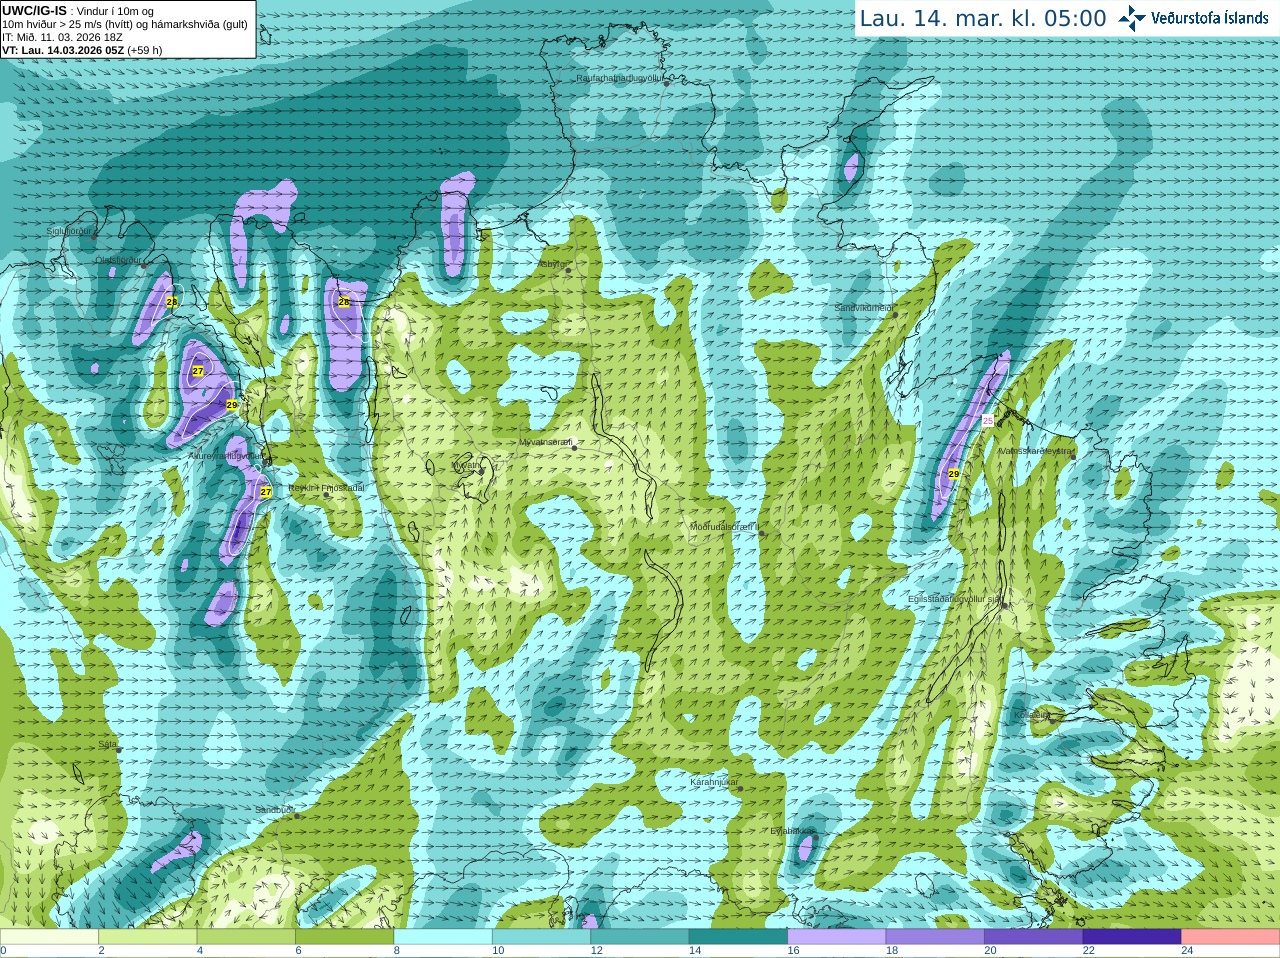
Task: Pick the 22–24 m/s dark indigo legend swatch
Action: pos(1132,937)
